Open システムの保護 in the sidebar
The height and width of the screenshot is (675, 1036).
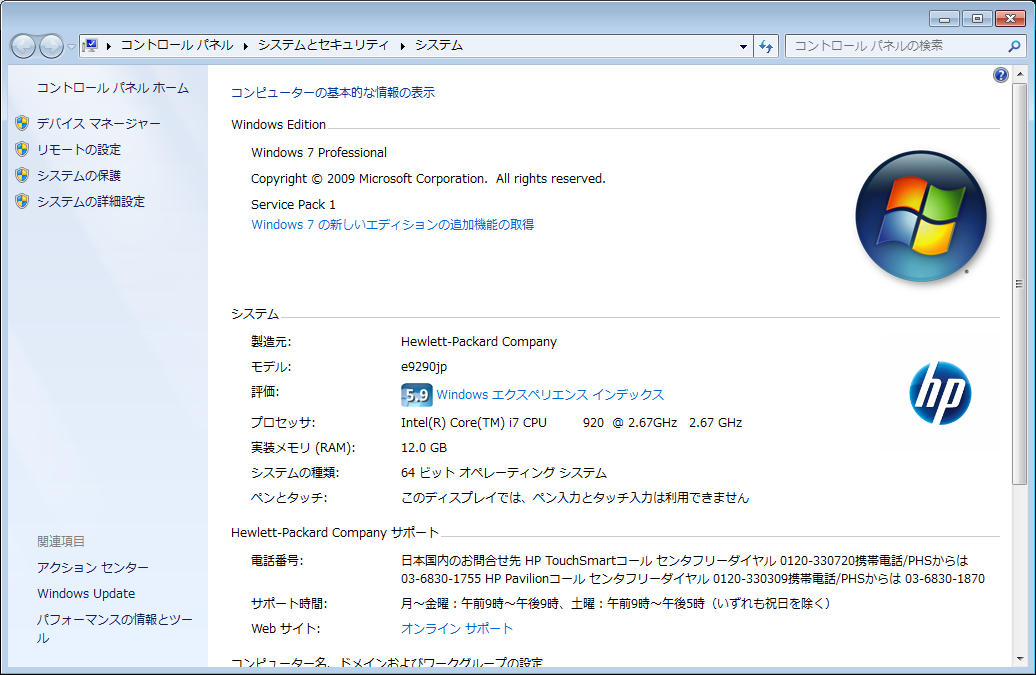[x=79, y=176]
